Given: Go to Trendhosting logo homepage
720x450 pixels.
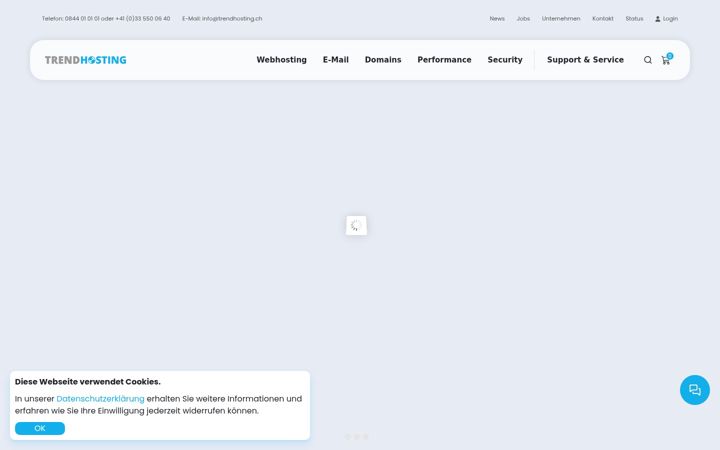Looking at the screenshot, I should pyautogui.click(x=85, y=60).
